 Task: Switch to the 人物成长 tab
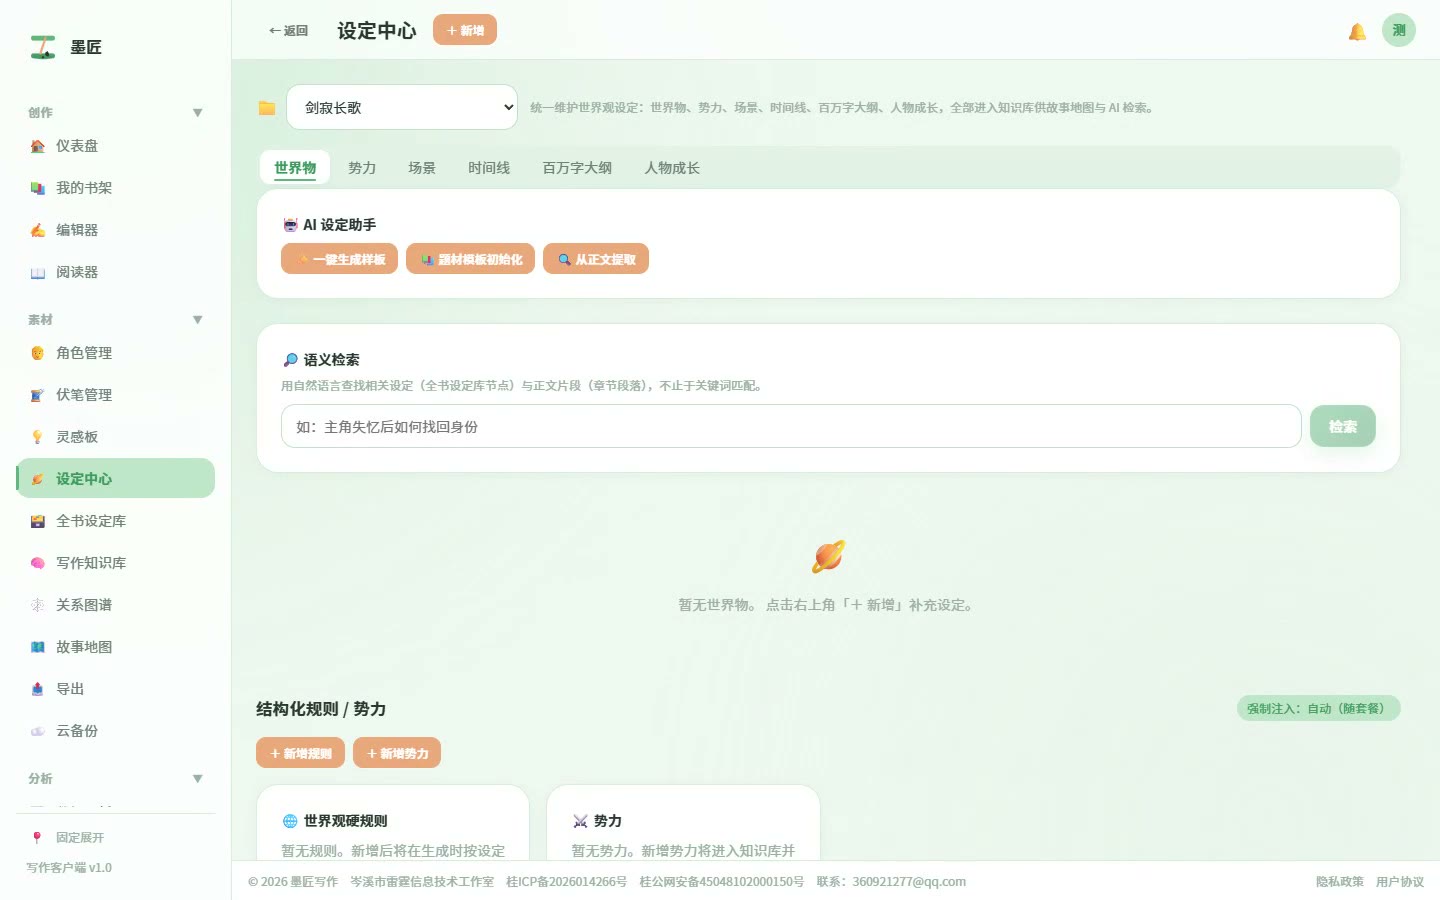[x=672, y=168]
